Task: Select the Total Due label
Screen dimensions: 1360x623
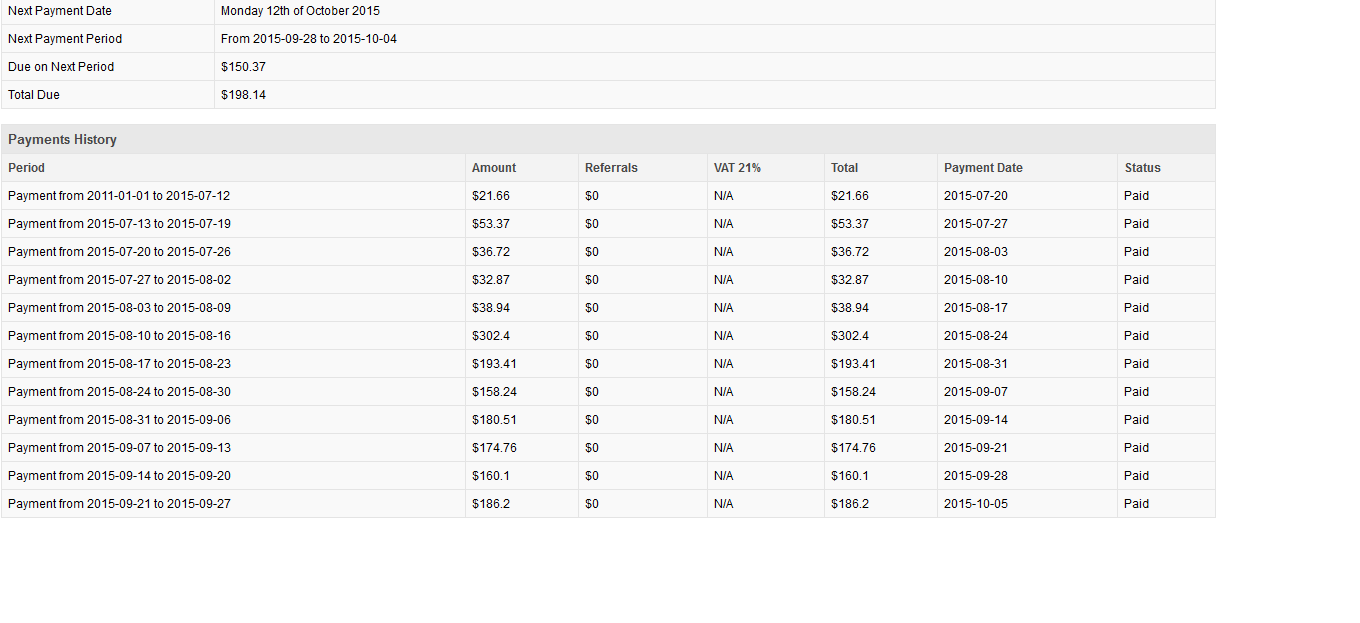Action: [34, 95]
